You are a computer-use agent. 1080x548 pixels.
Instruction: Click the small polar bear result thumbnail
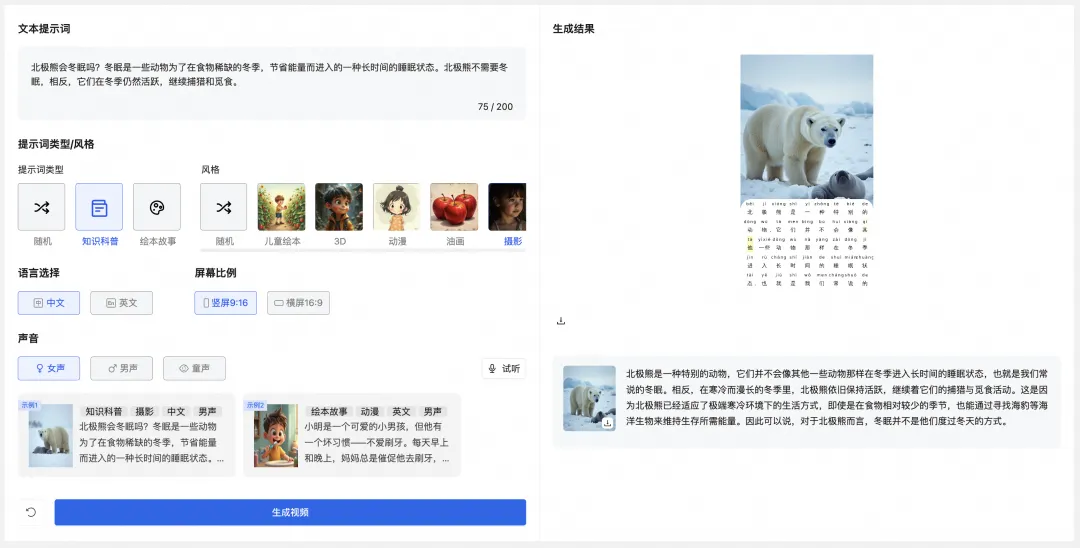point(589,398)
